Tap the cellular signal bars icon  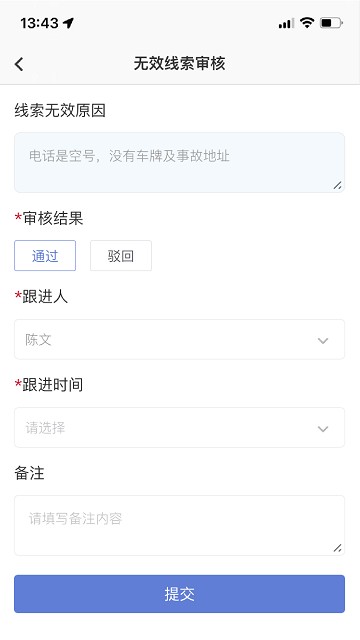pos(286,24)
